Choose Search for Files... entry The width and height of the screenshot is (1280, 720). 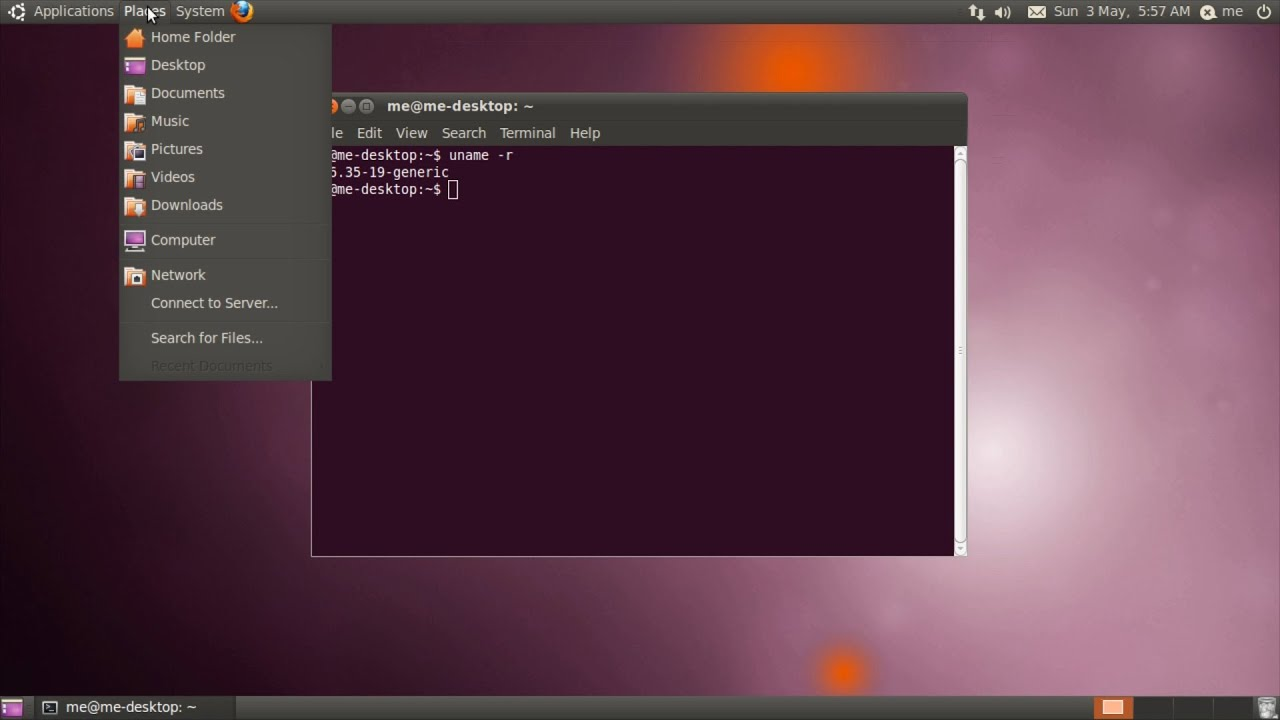pyautogui.click(x=225, y=338)
